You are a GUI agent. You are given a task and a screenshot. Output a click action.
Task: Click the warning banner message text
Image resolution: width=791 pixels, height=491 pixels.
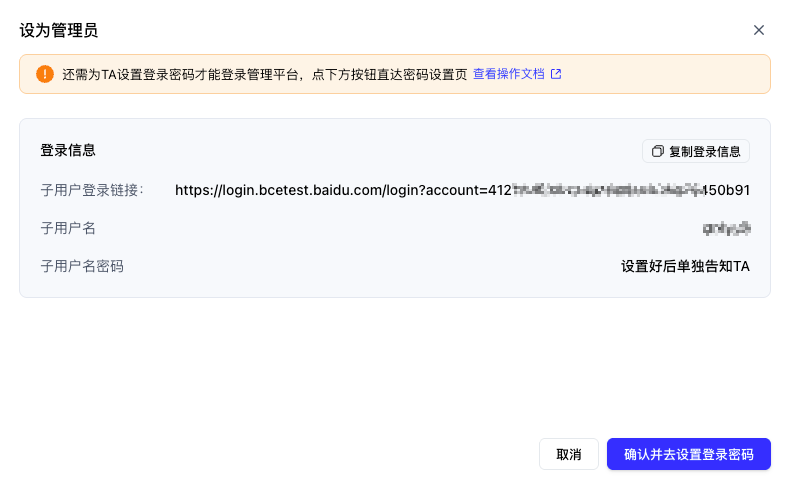[265, 75]
